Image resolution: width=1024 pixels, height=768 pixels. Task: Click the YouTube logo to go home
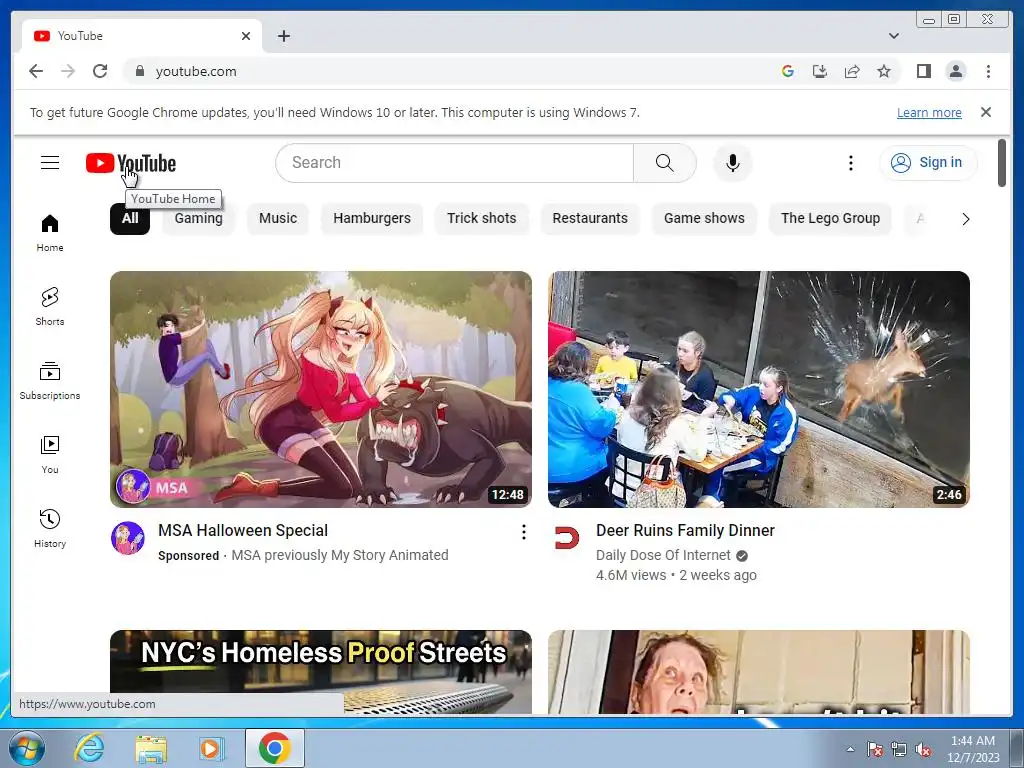tap(131, 163)
